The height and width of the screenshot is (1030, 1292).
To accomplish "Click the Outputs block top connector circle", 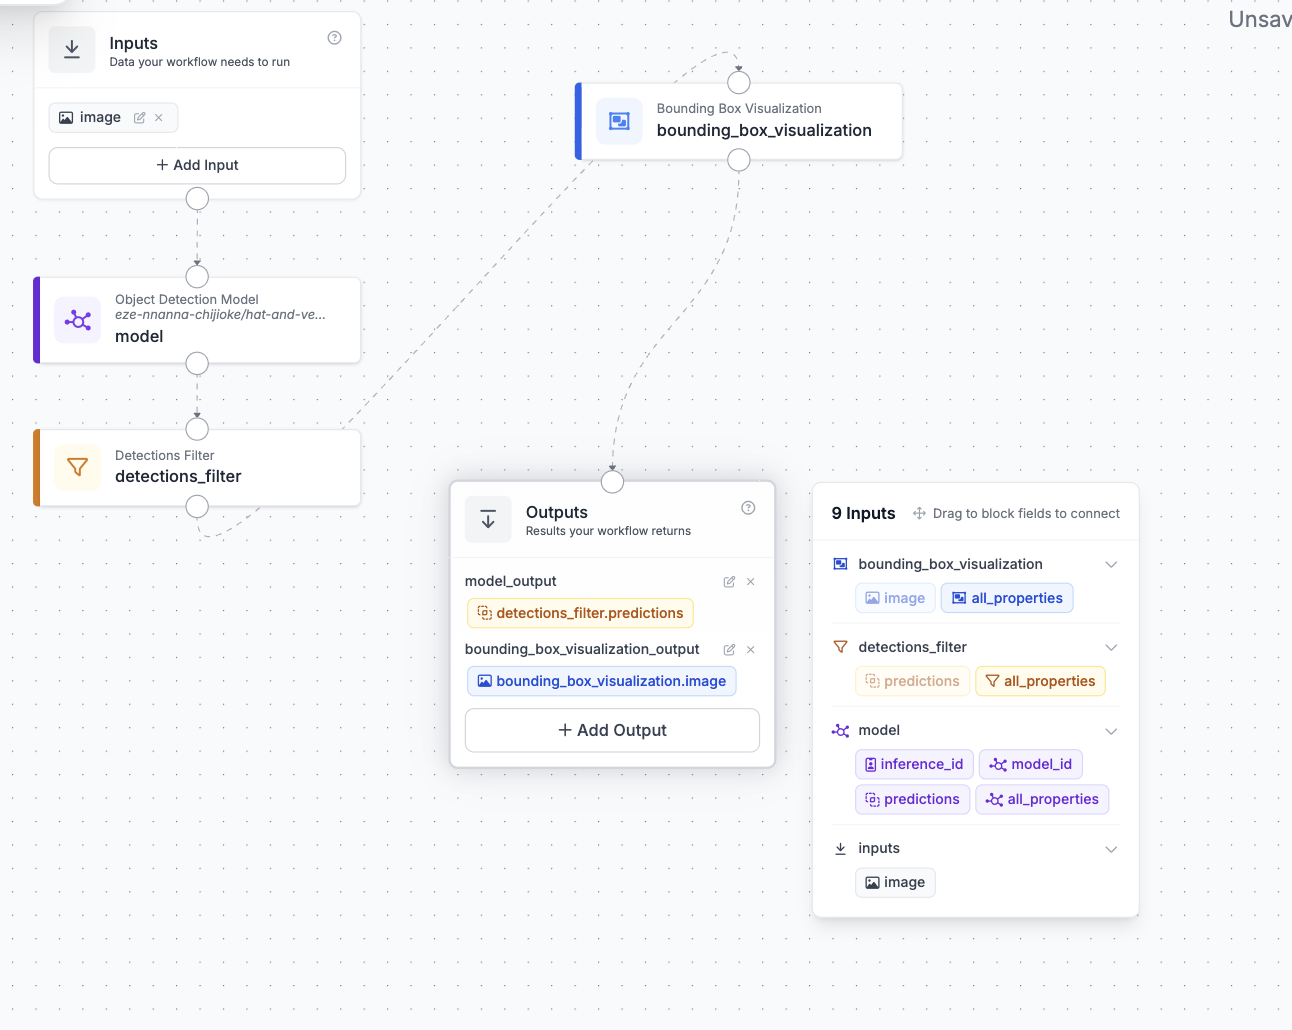I will tap(612, 482).
